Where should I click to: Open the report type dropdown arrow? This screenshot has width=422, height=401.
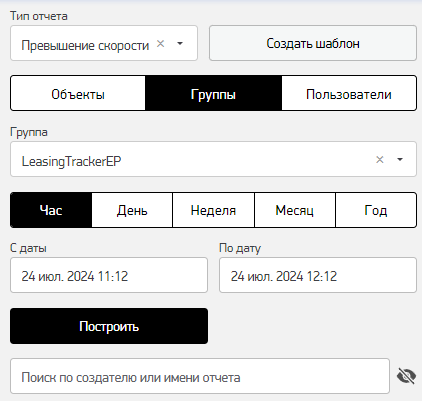[180, 44]
